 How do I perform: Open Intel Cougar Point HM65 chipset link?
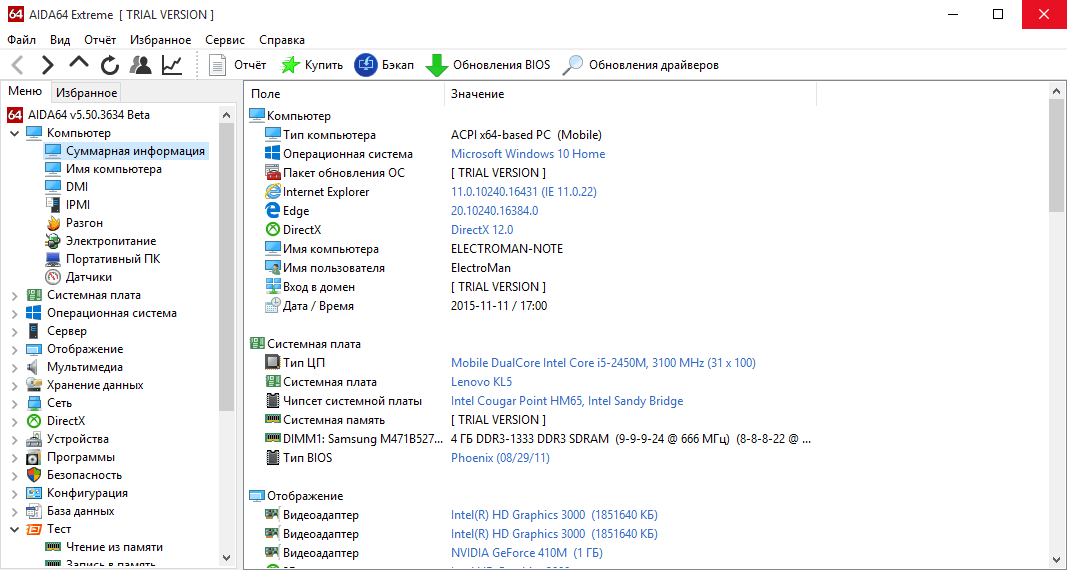[x=567, y=401]
